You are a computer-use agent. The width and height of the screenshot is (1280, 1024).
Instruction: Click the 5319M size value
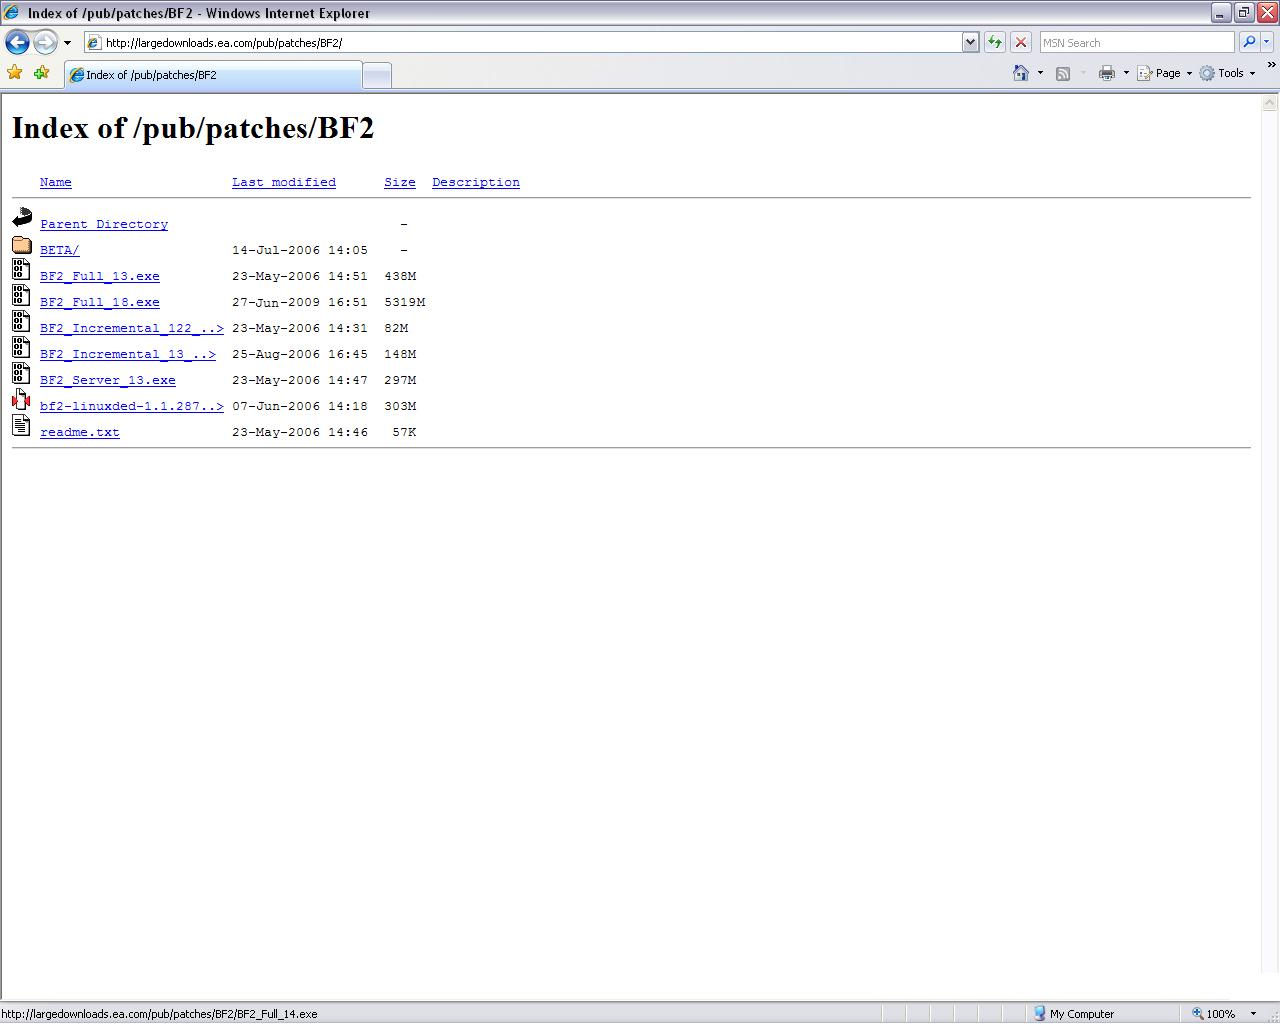[405, 302]
